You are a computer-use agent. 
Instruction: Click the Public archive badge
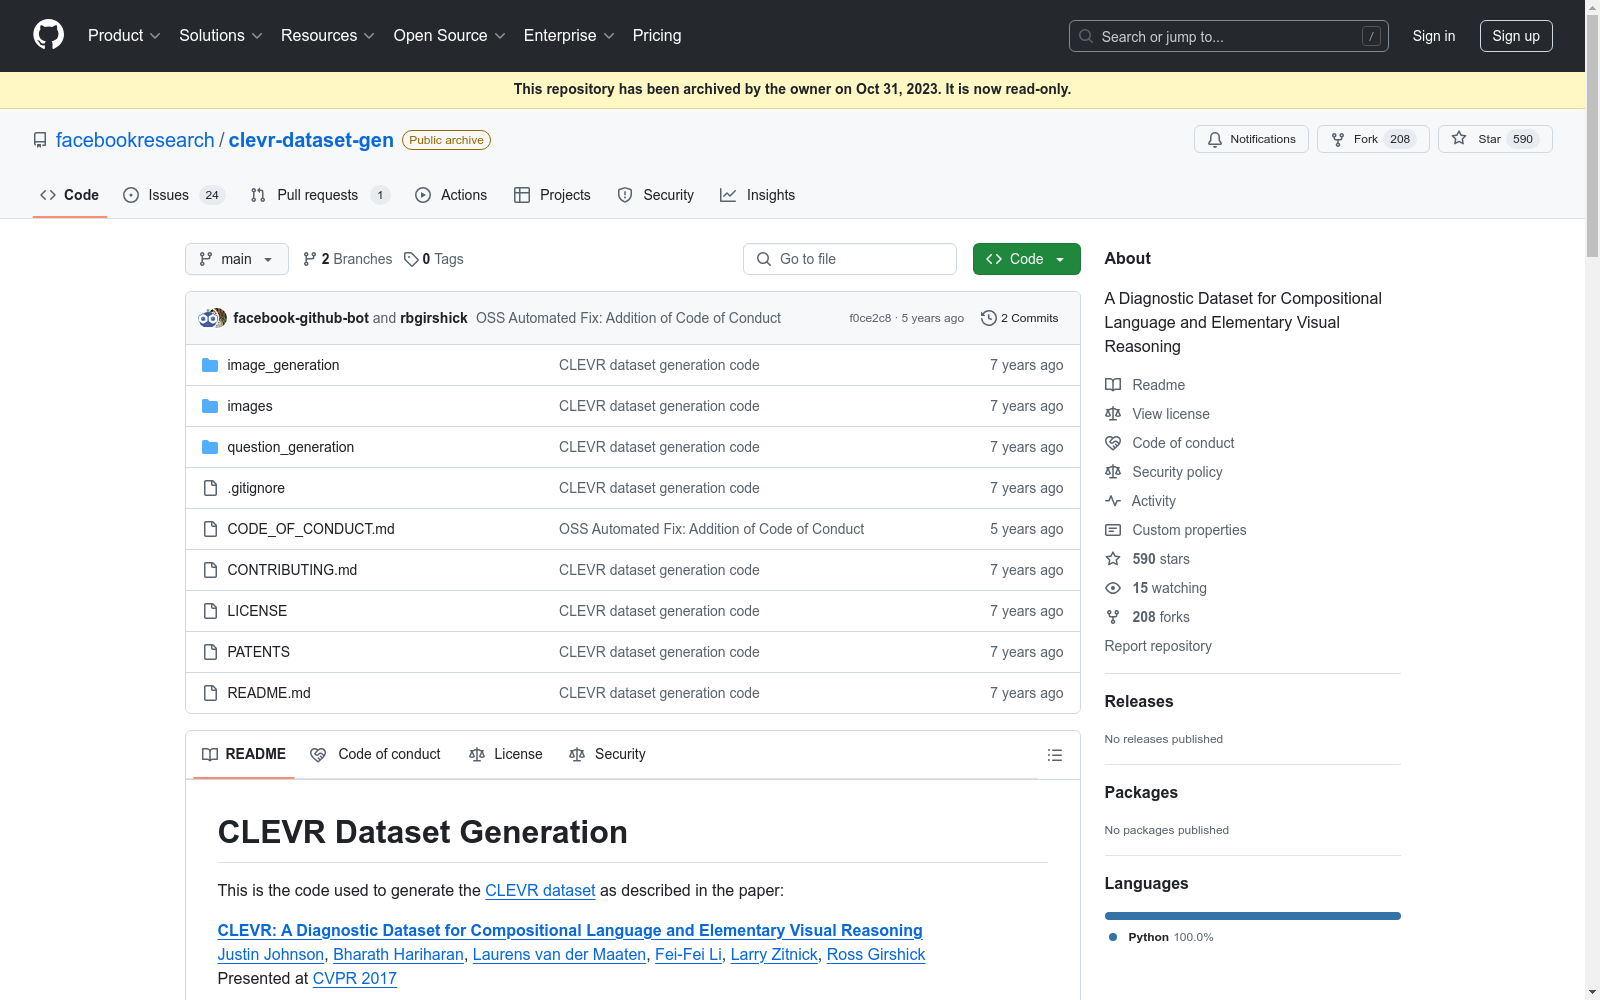(x=446, y=140)
